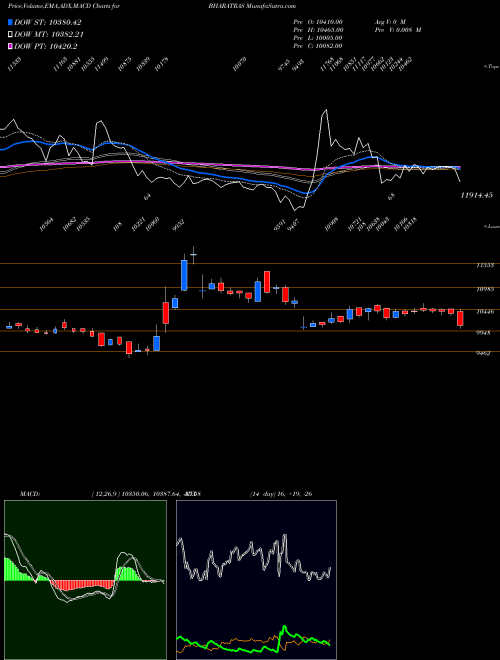Click the '<Tops' label at right edge
This screenshot has width=500, height=660.
[491, 67]
